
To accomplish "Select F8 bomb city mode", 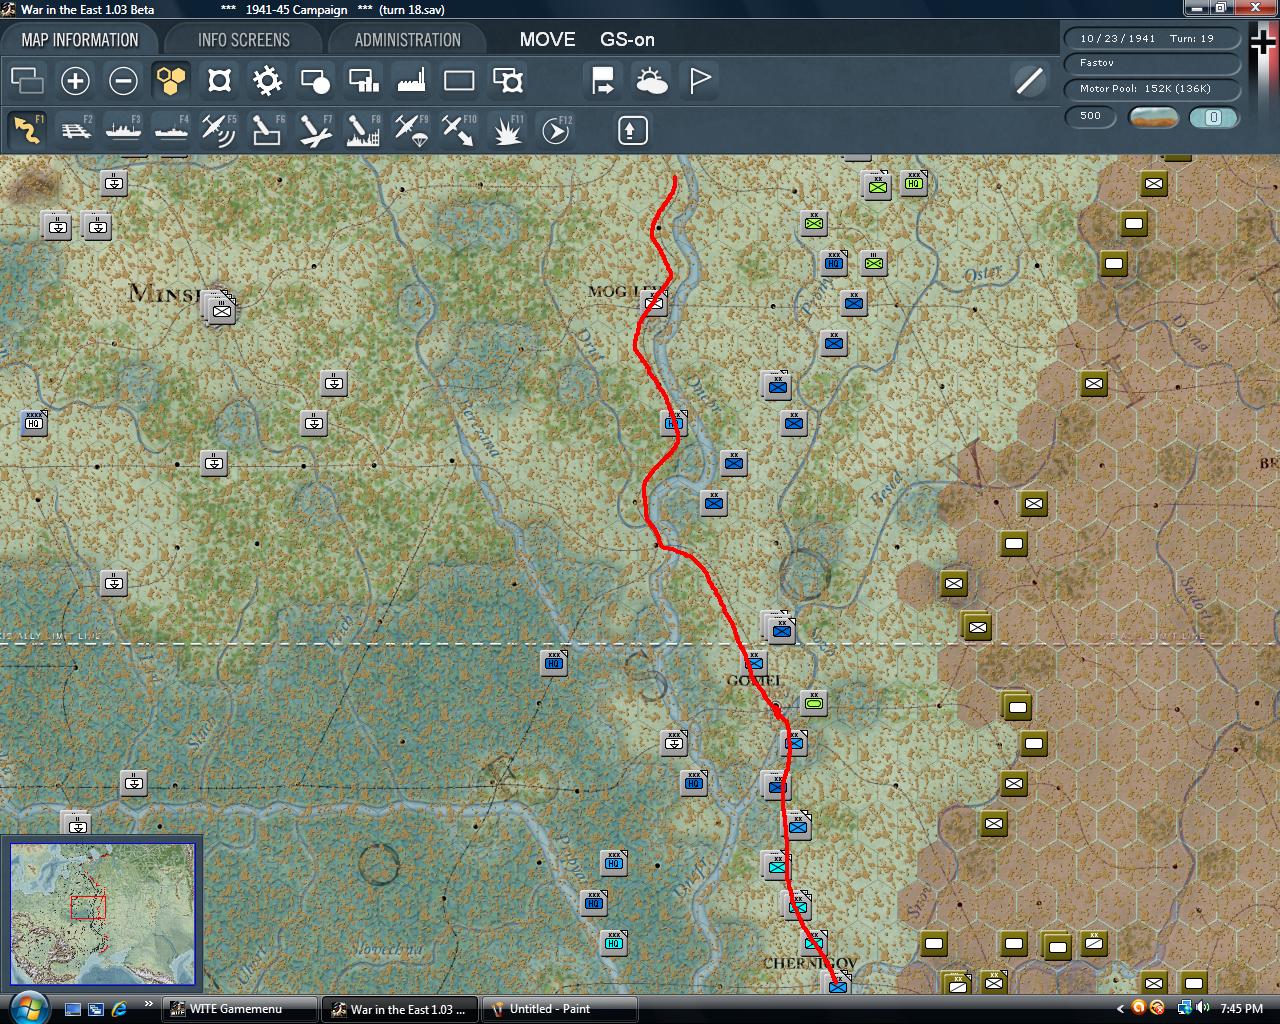I will pyautogui.click(x=363, y=130).
